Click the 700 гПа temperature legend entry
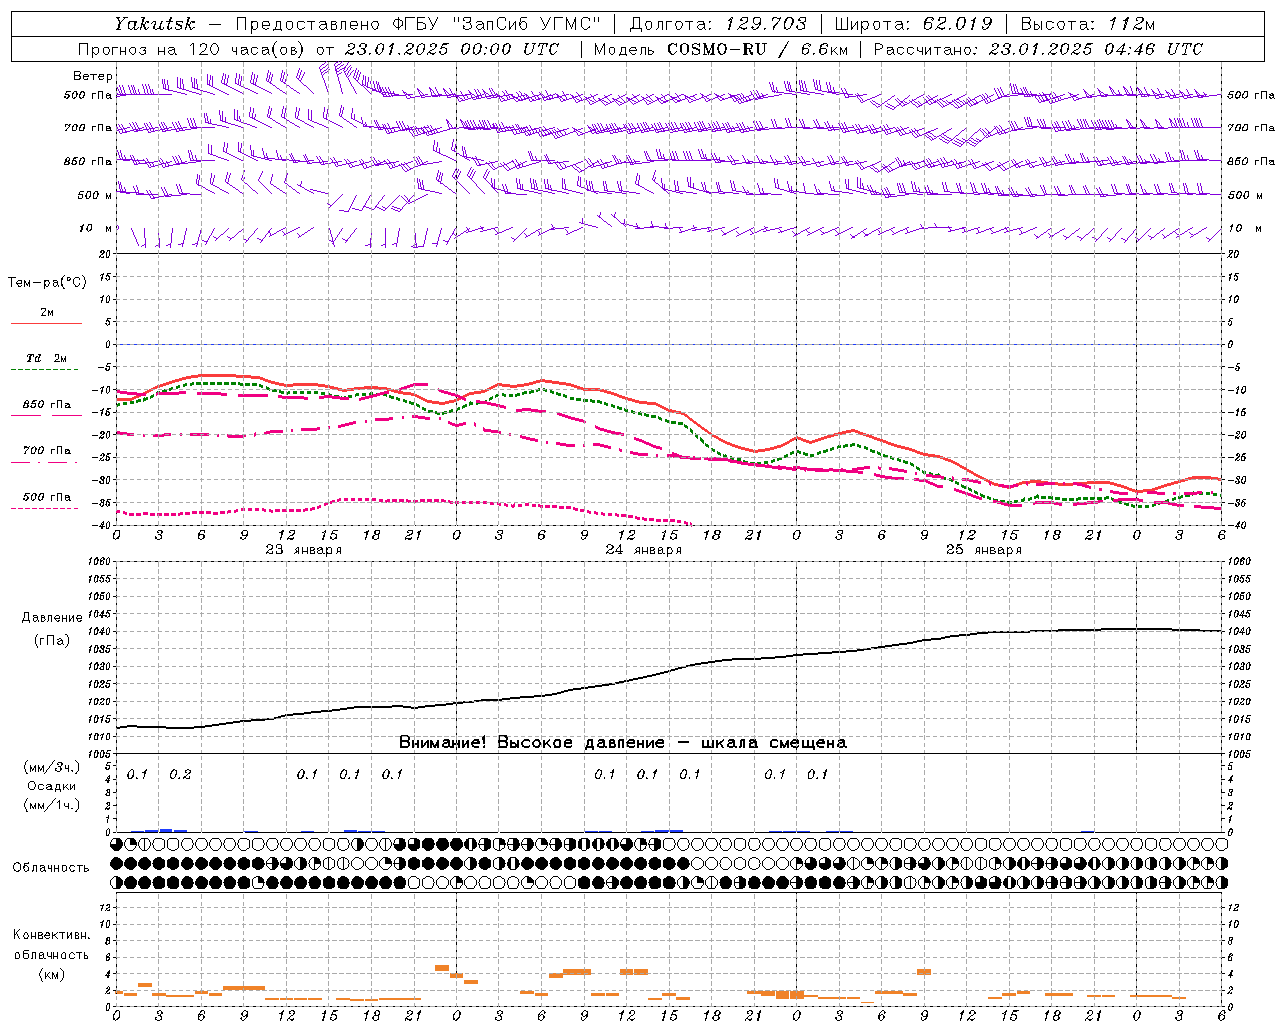Image resolution: width=1280 pixels, height=1024 pixels. point(47,450)
